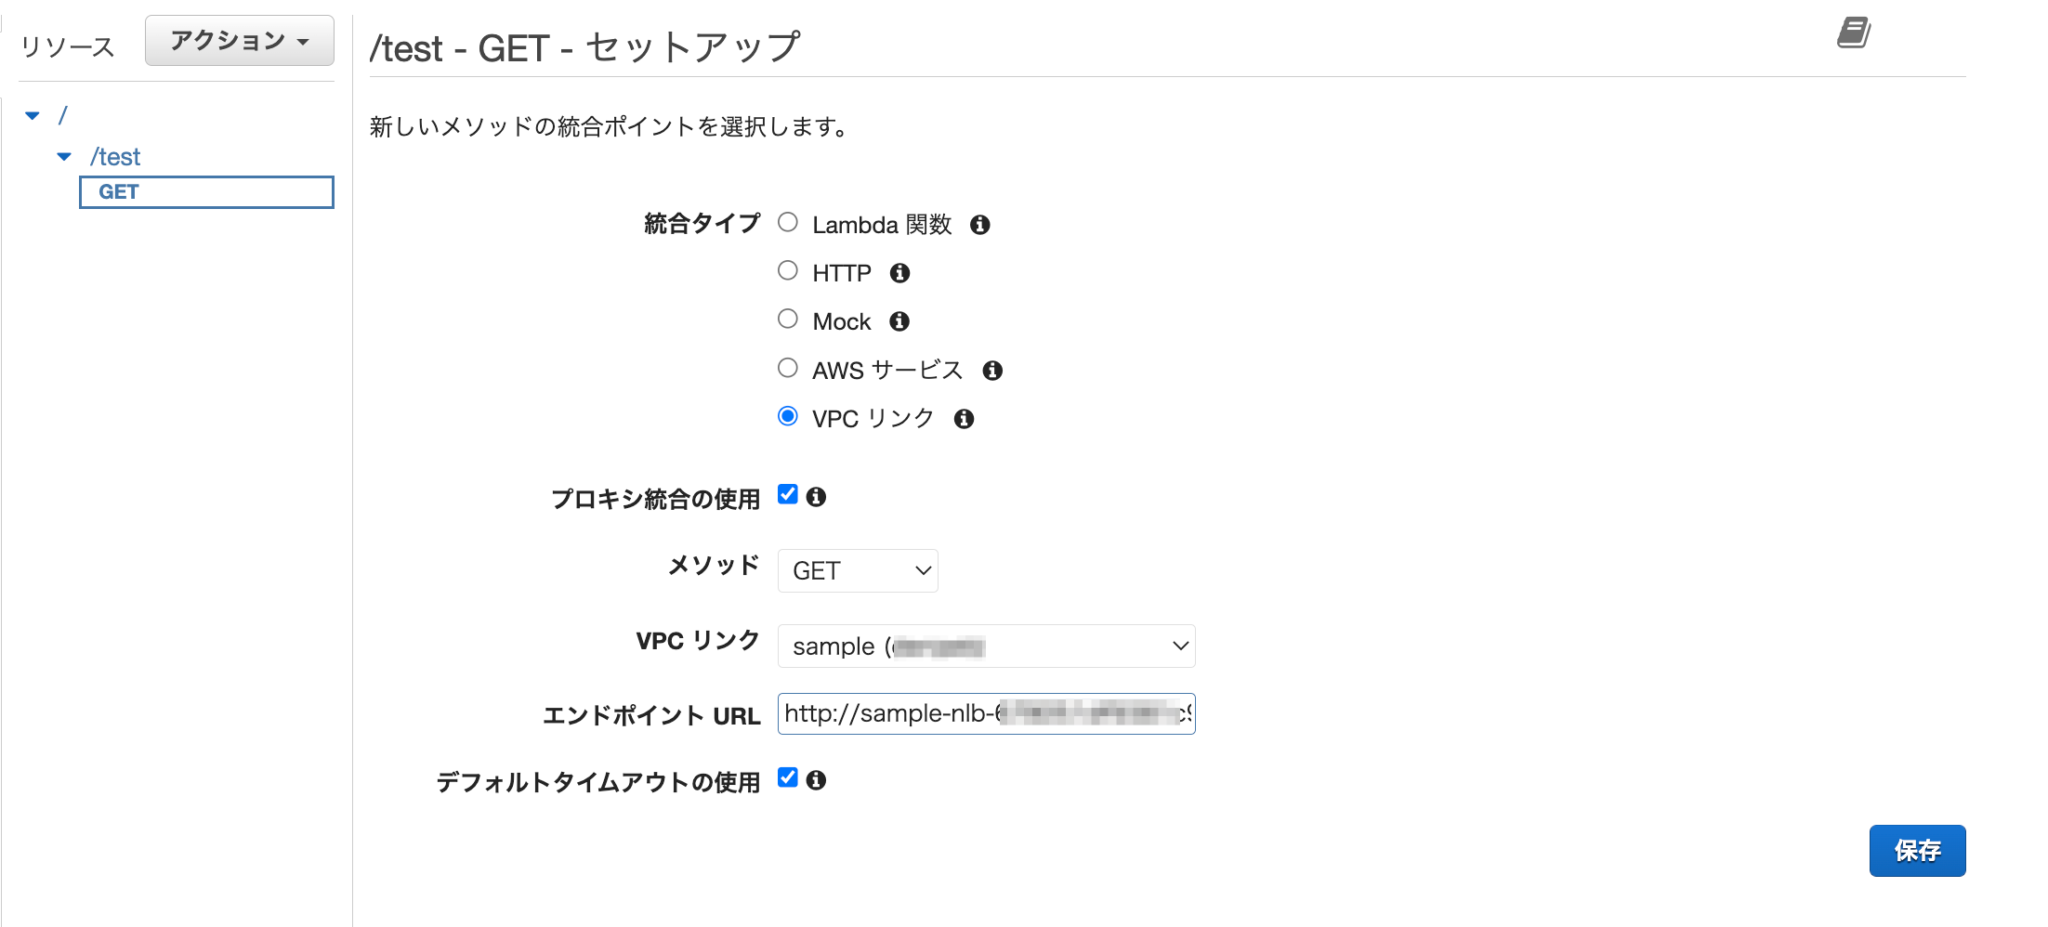Open the VPC リンク dropdown
This screenshot has height=927, width=2048.
pyautogui.click(x=985, y=646)
